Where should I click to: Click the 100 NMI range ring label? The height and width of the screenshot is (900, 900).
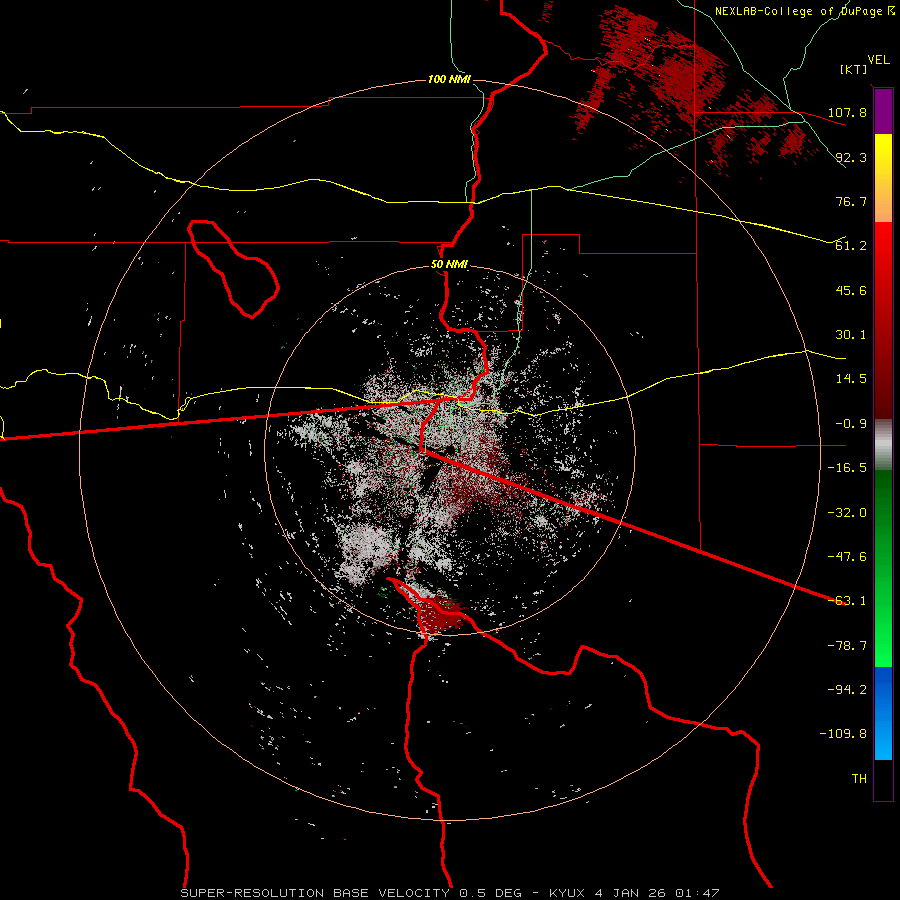tap(449, 79)
